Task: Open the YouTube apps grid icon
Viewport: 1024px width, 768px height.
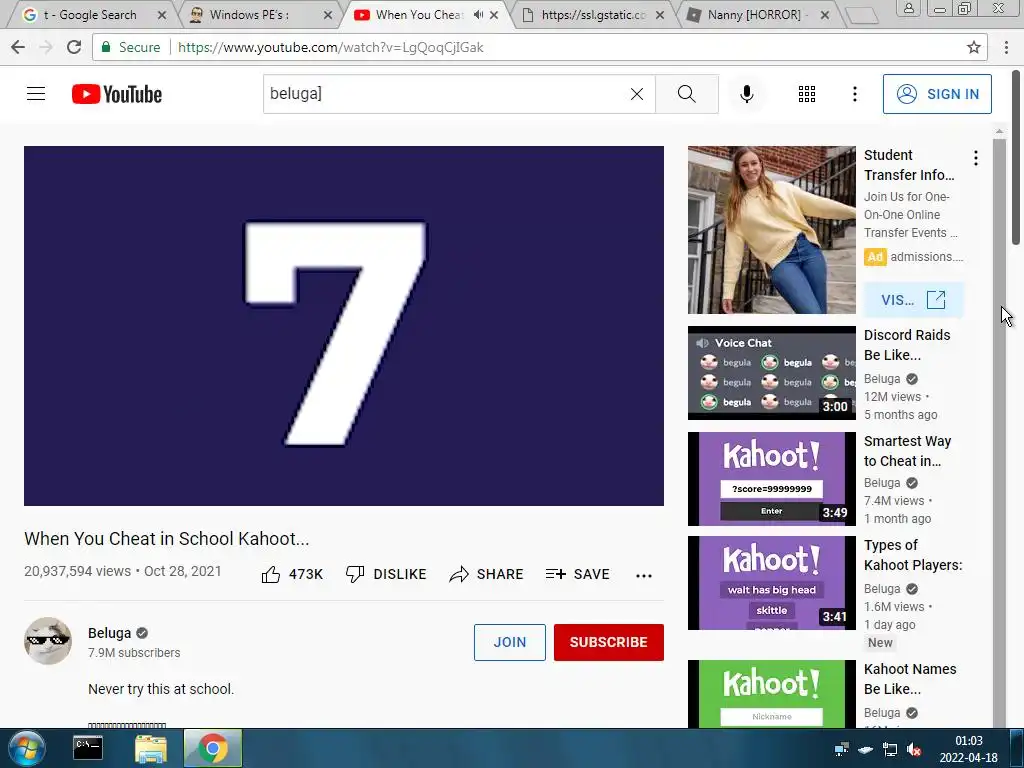Action: [807, 94]
